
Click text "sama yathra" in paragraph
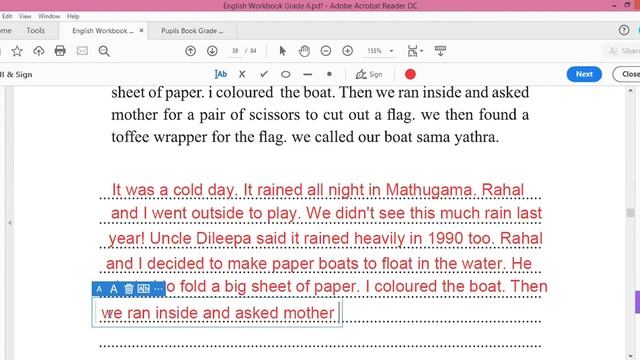457,137
